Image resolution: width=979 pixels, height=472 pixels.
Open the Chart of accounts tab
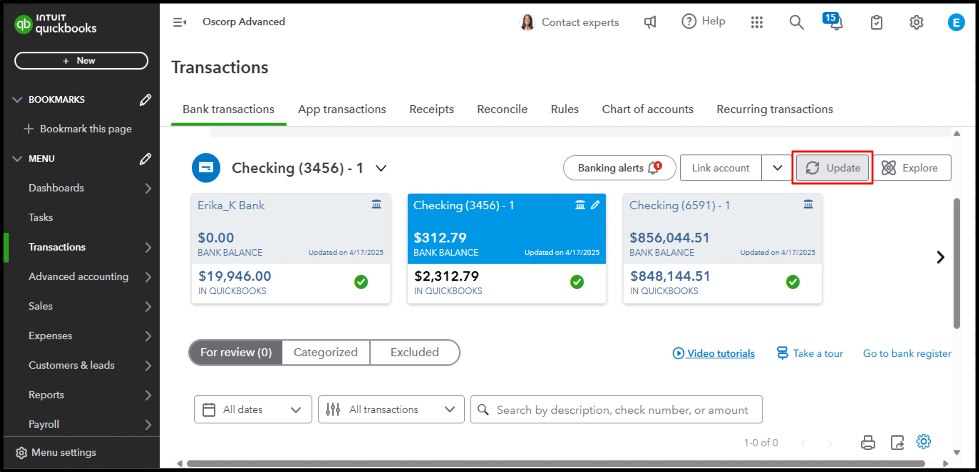click(x=647, y=109)
